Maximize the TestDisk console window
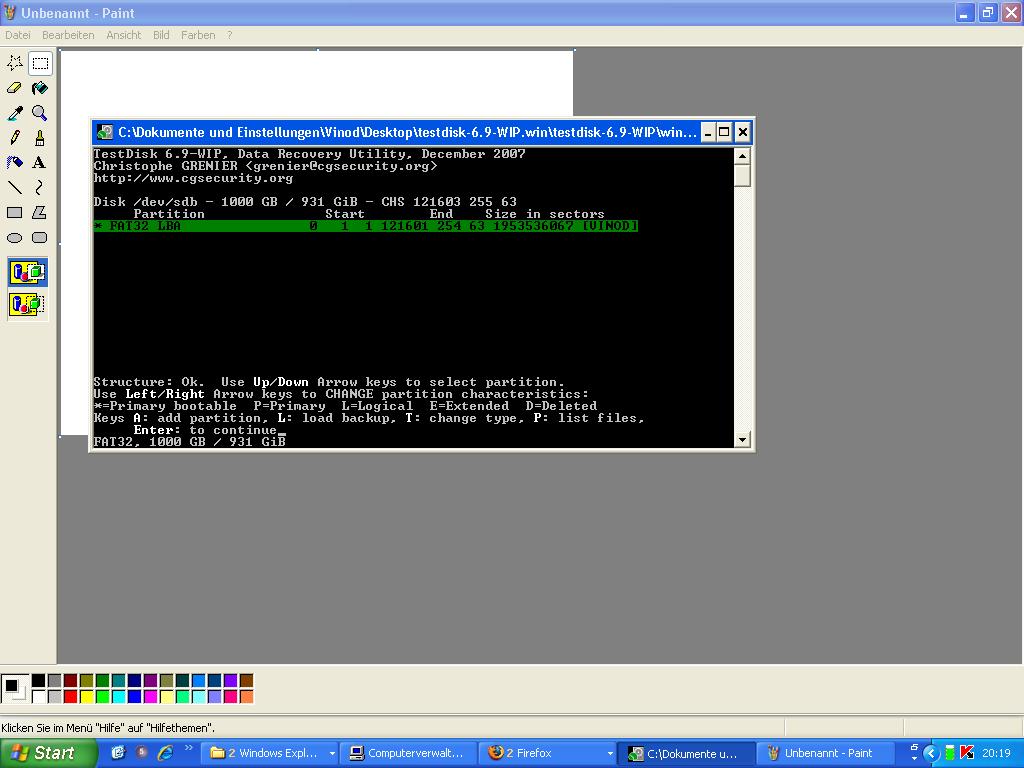The width and height of the screenshot is (1024, 768). [724, 133]
